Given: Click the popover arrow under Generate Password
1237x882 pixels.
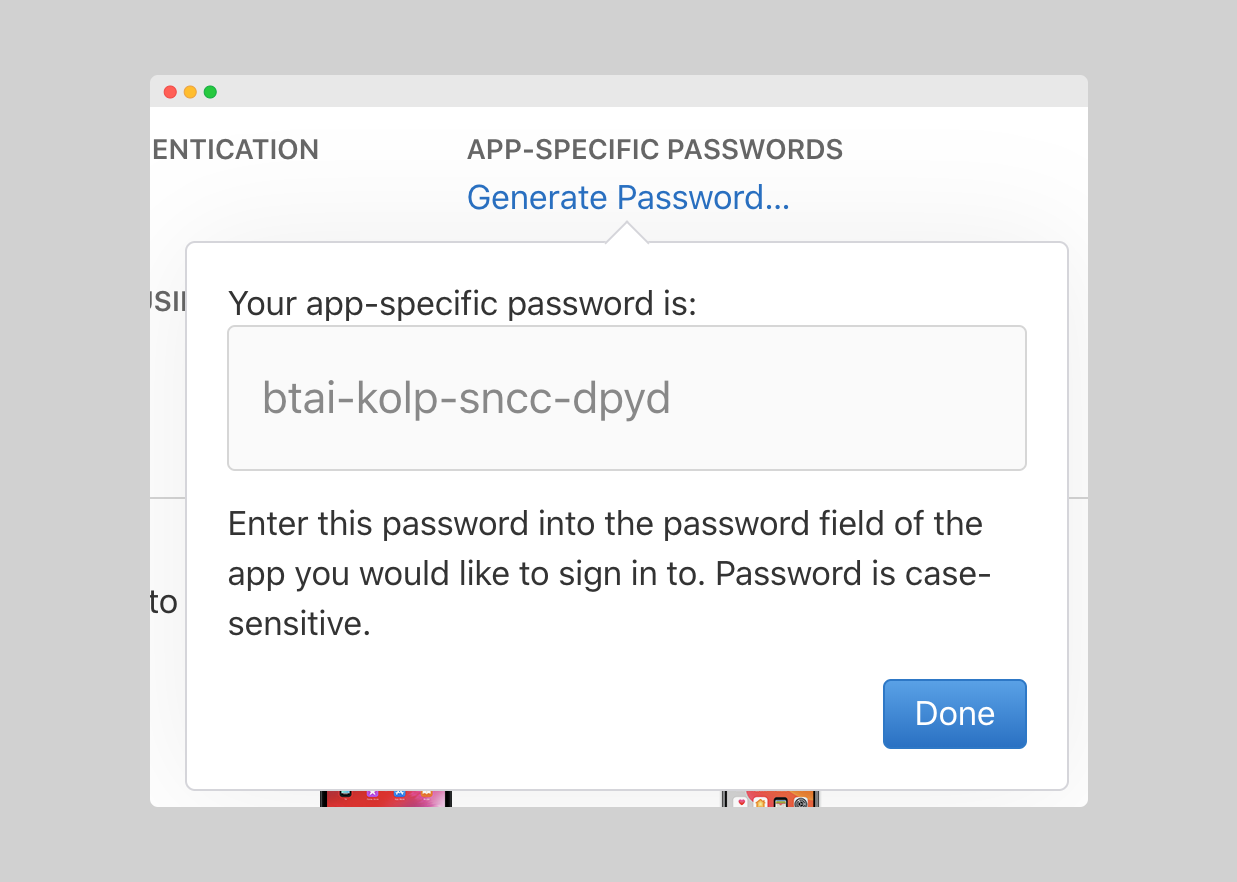Looking at the screenshot, I should (627, 233).
